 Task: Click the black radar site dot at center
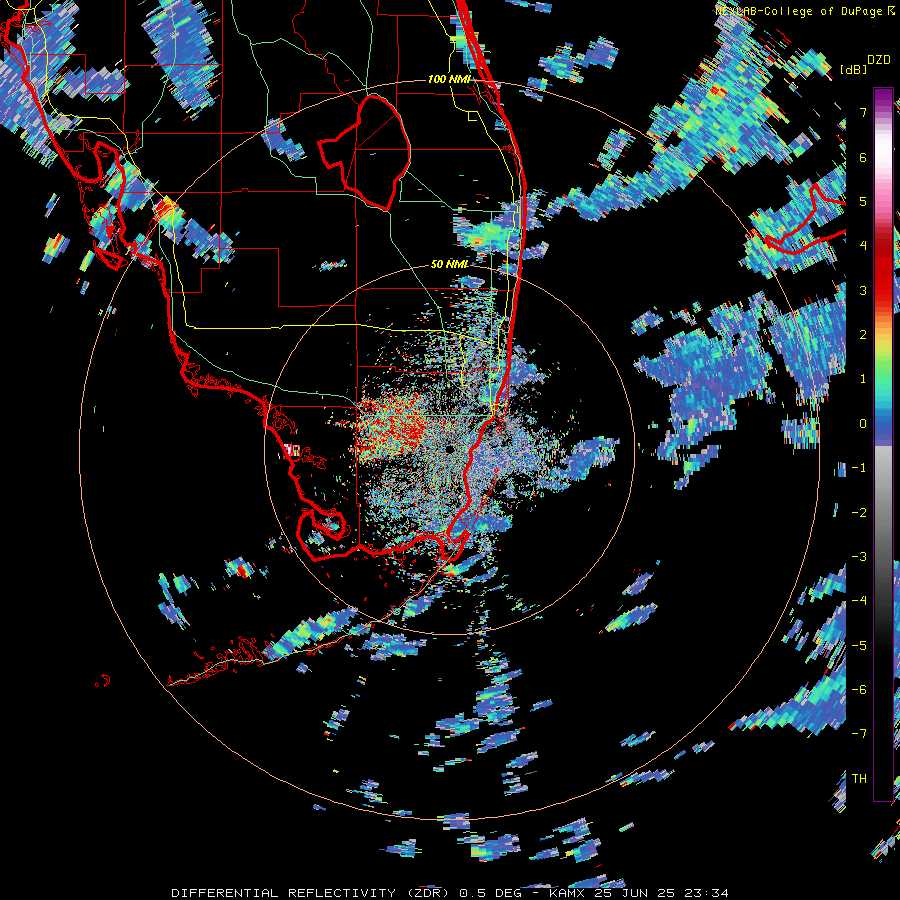click(x=449, y=449)
